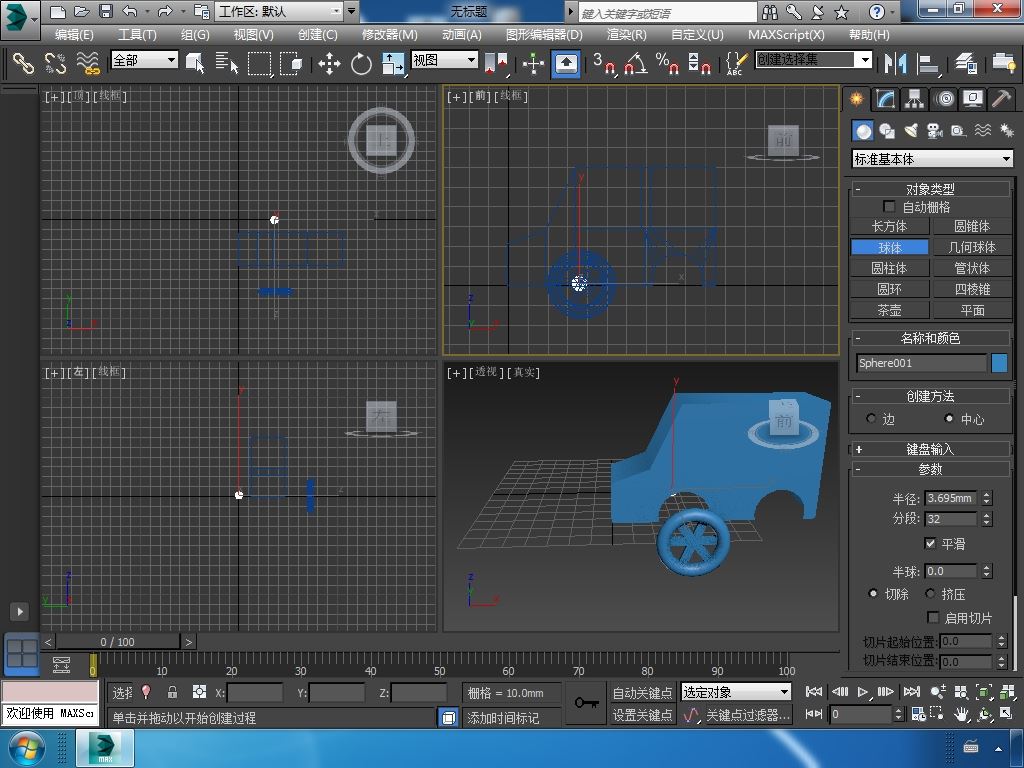
Task: Activate the Select and Move tool
Action: coord(329,63)
